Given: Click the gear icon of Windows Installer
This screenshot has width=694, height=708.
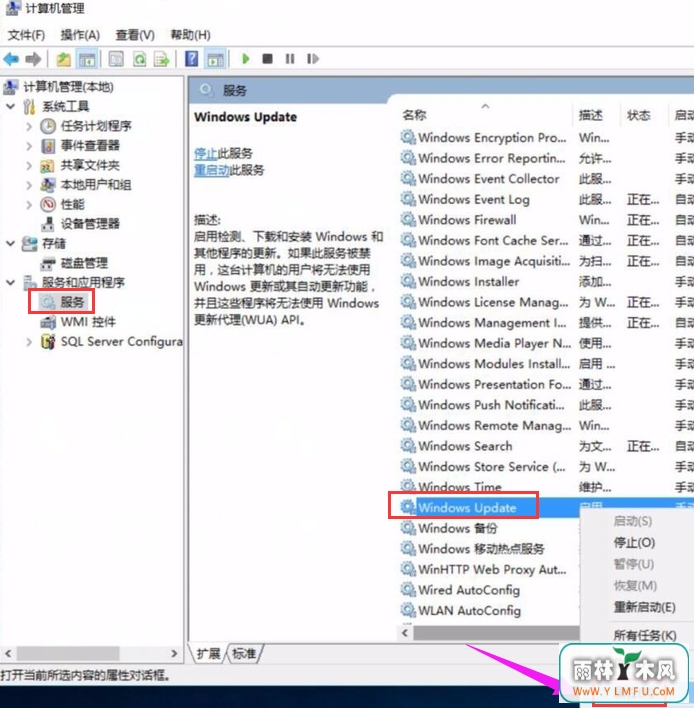Looking at the screenshot, I should coord(408,281).
